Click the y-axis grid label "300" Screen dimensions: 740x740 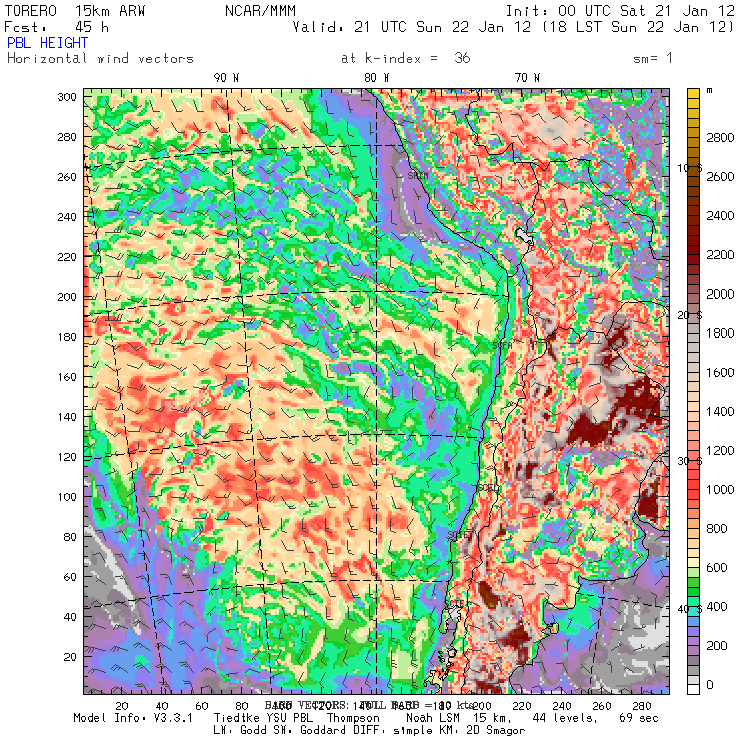pyautogui.click(x=67, y=97)
